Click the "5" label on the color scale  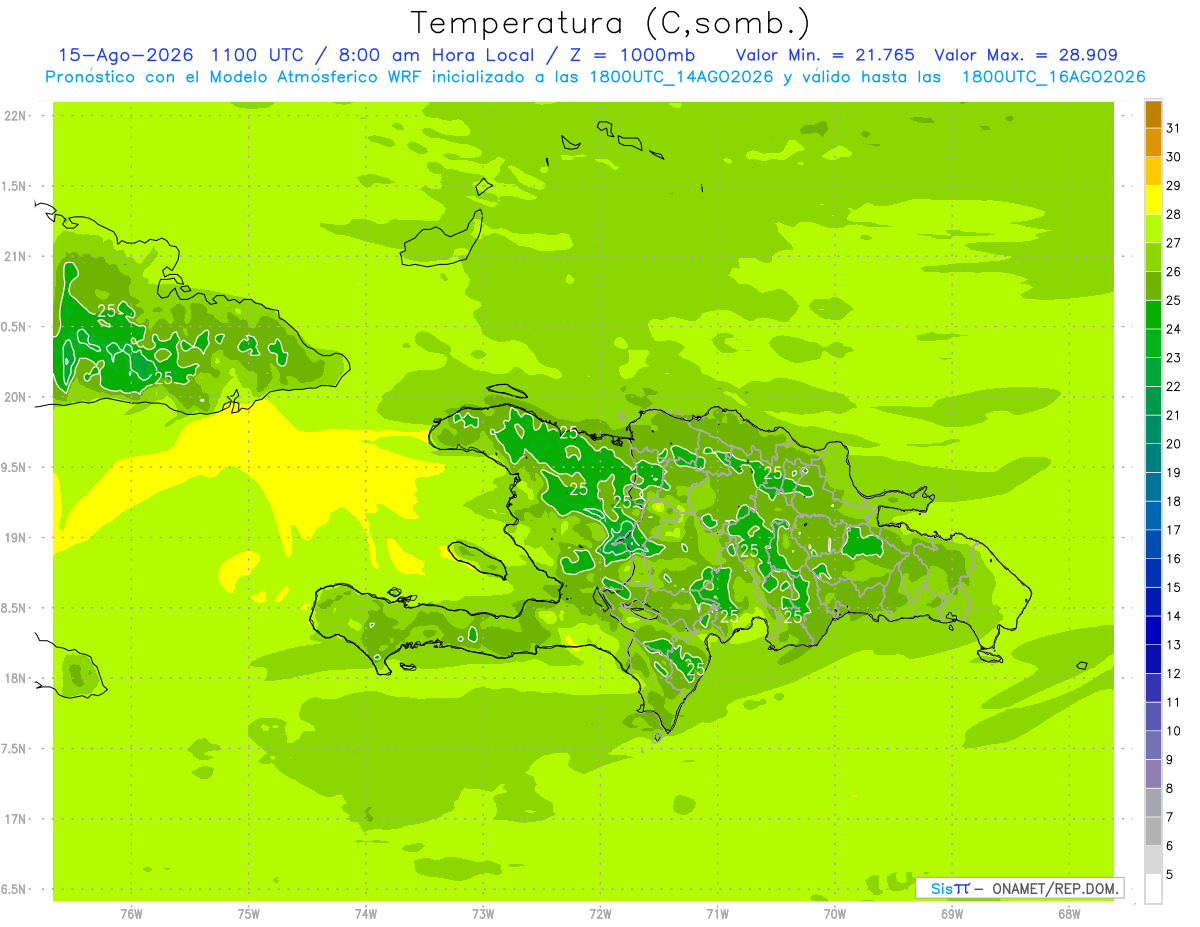coord(1170,874)
